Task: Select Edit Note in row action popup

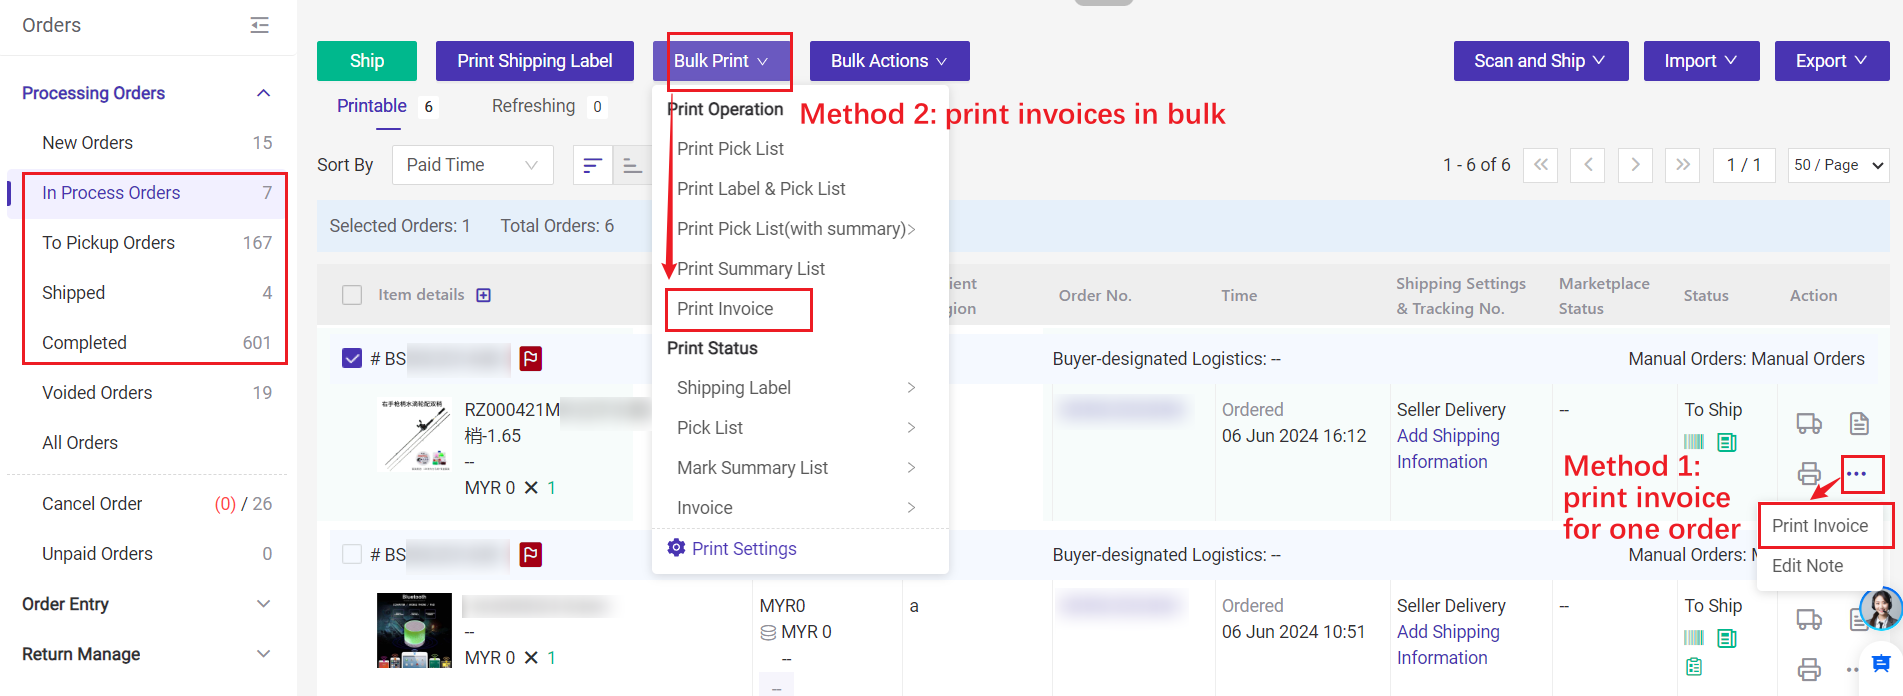Action: point(1807,566)
